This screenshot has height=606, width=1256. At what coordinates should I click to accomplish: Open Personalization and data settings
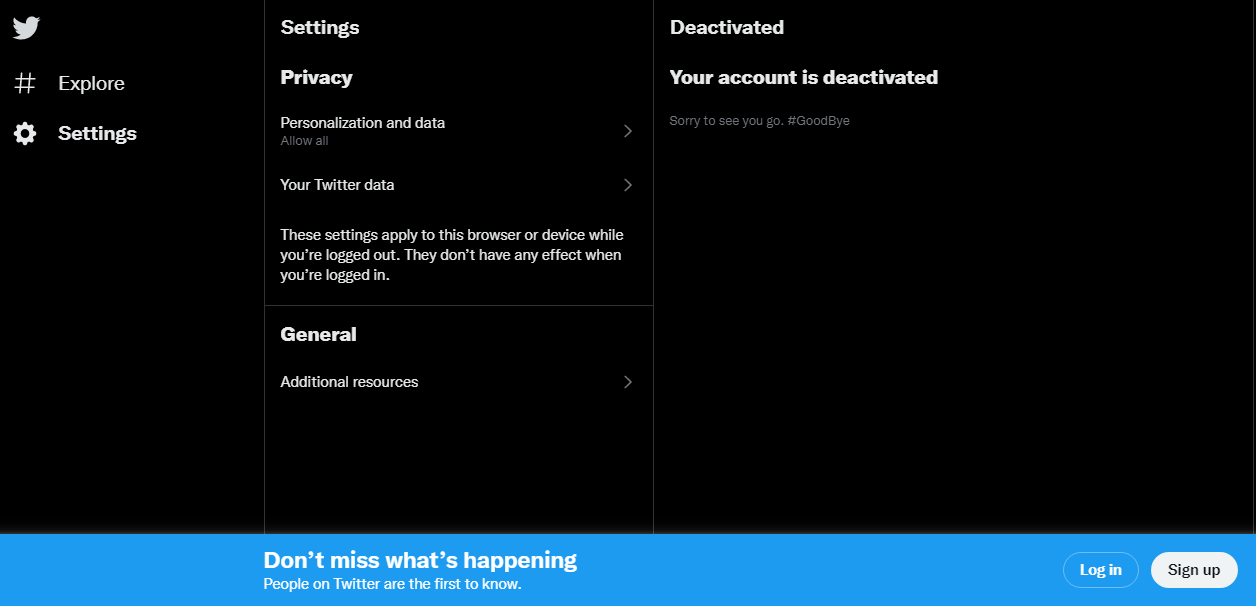point(459,131)
